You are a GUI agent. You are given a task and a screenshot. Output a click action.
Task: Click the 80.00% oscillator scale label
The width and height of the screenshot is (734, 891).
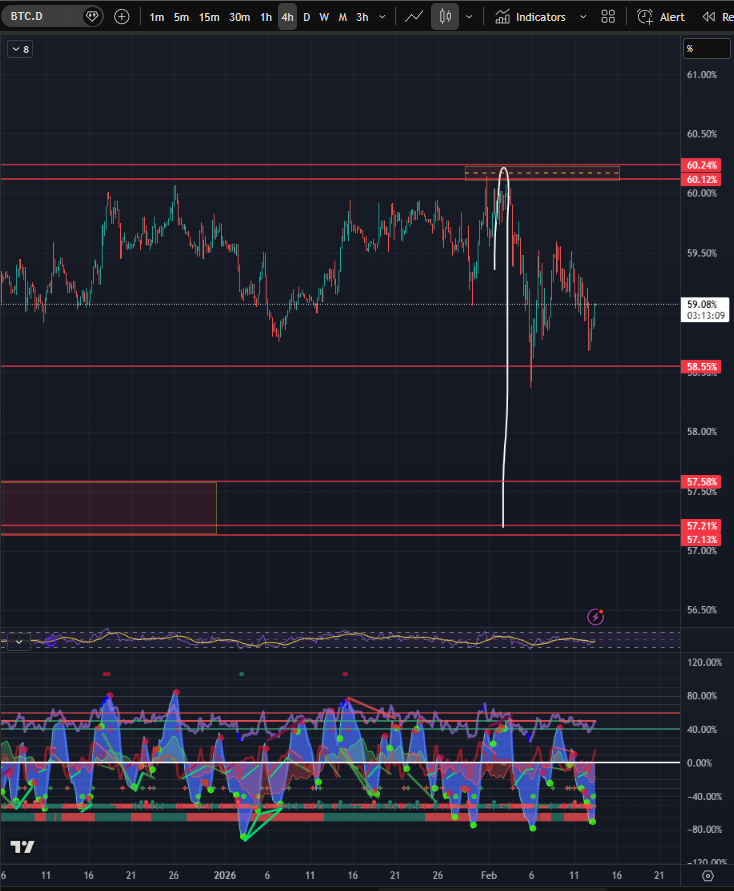(702, 696)
